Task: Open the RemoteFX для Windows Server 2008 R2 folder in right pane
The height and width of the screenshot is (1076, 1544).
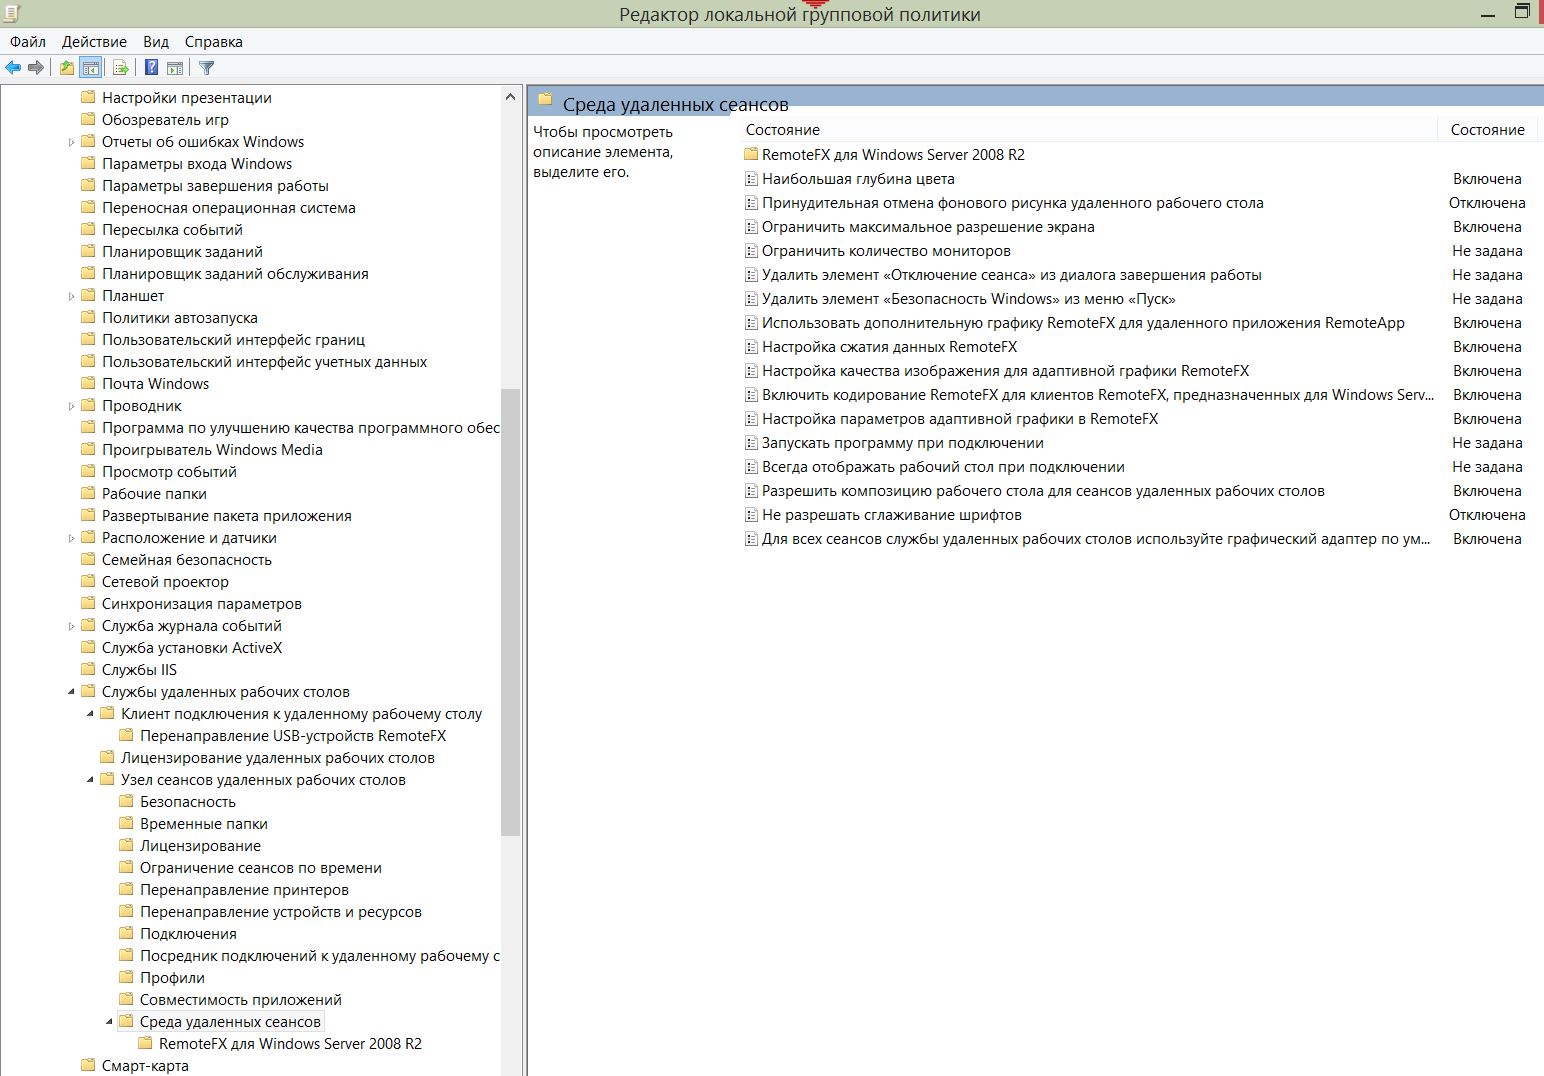Action: (x=892, y=155)
